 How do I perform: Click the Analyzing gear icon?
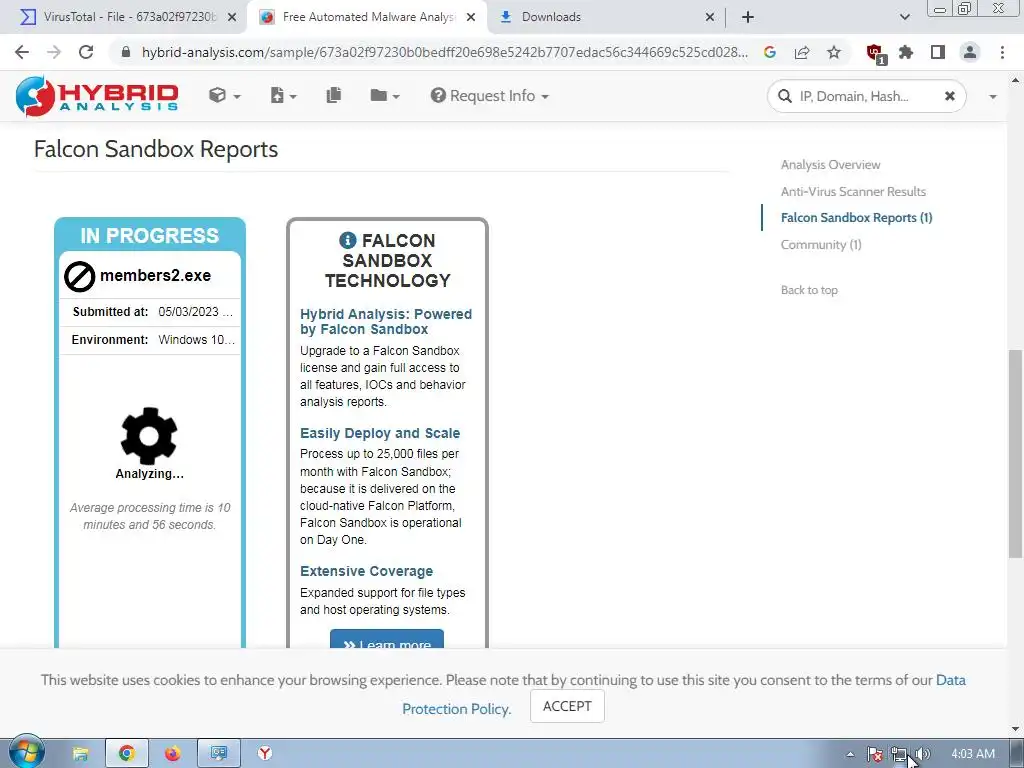tap(149, 436)
